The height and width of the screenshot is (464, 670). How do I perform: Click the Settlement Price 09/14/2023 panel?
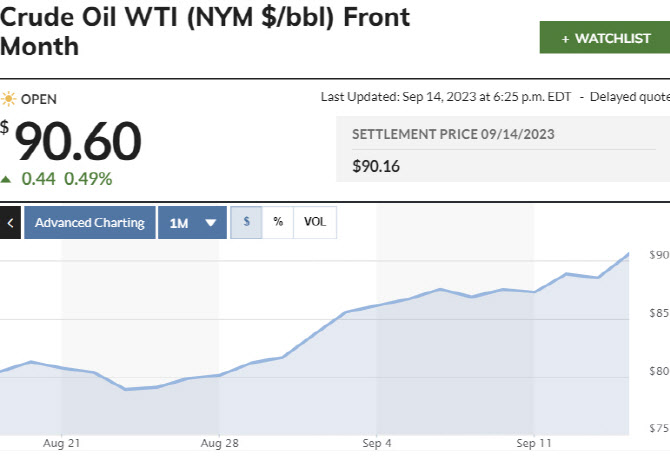[500, 150]
